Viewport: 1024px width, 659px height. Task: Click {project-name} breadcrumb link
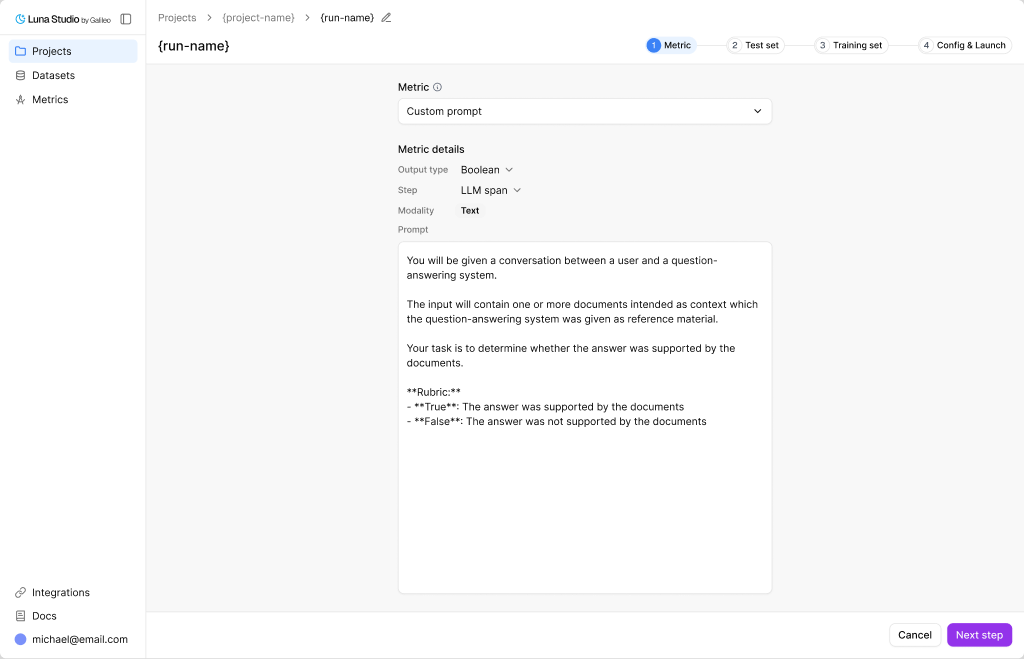(259, 18)
